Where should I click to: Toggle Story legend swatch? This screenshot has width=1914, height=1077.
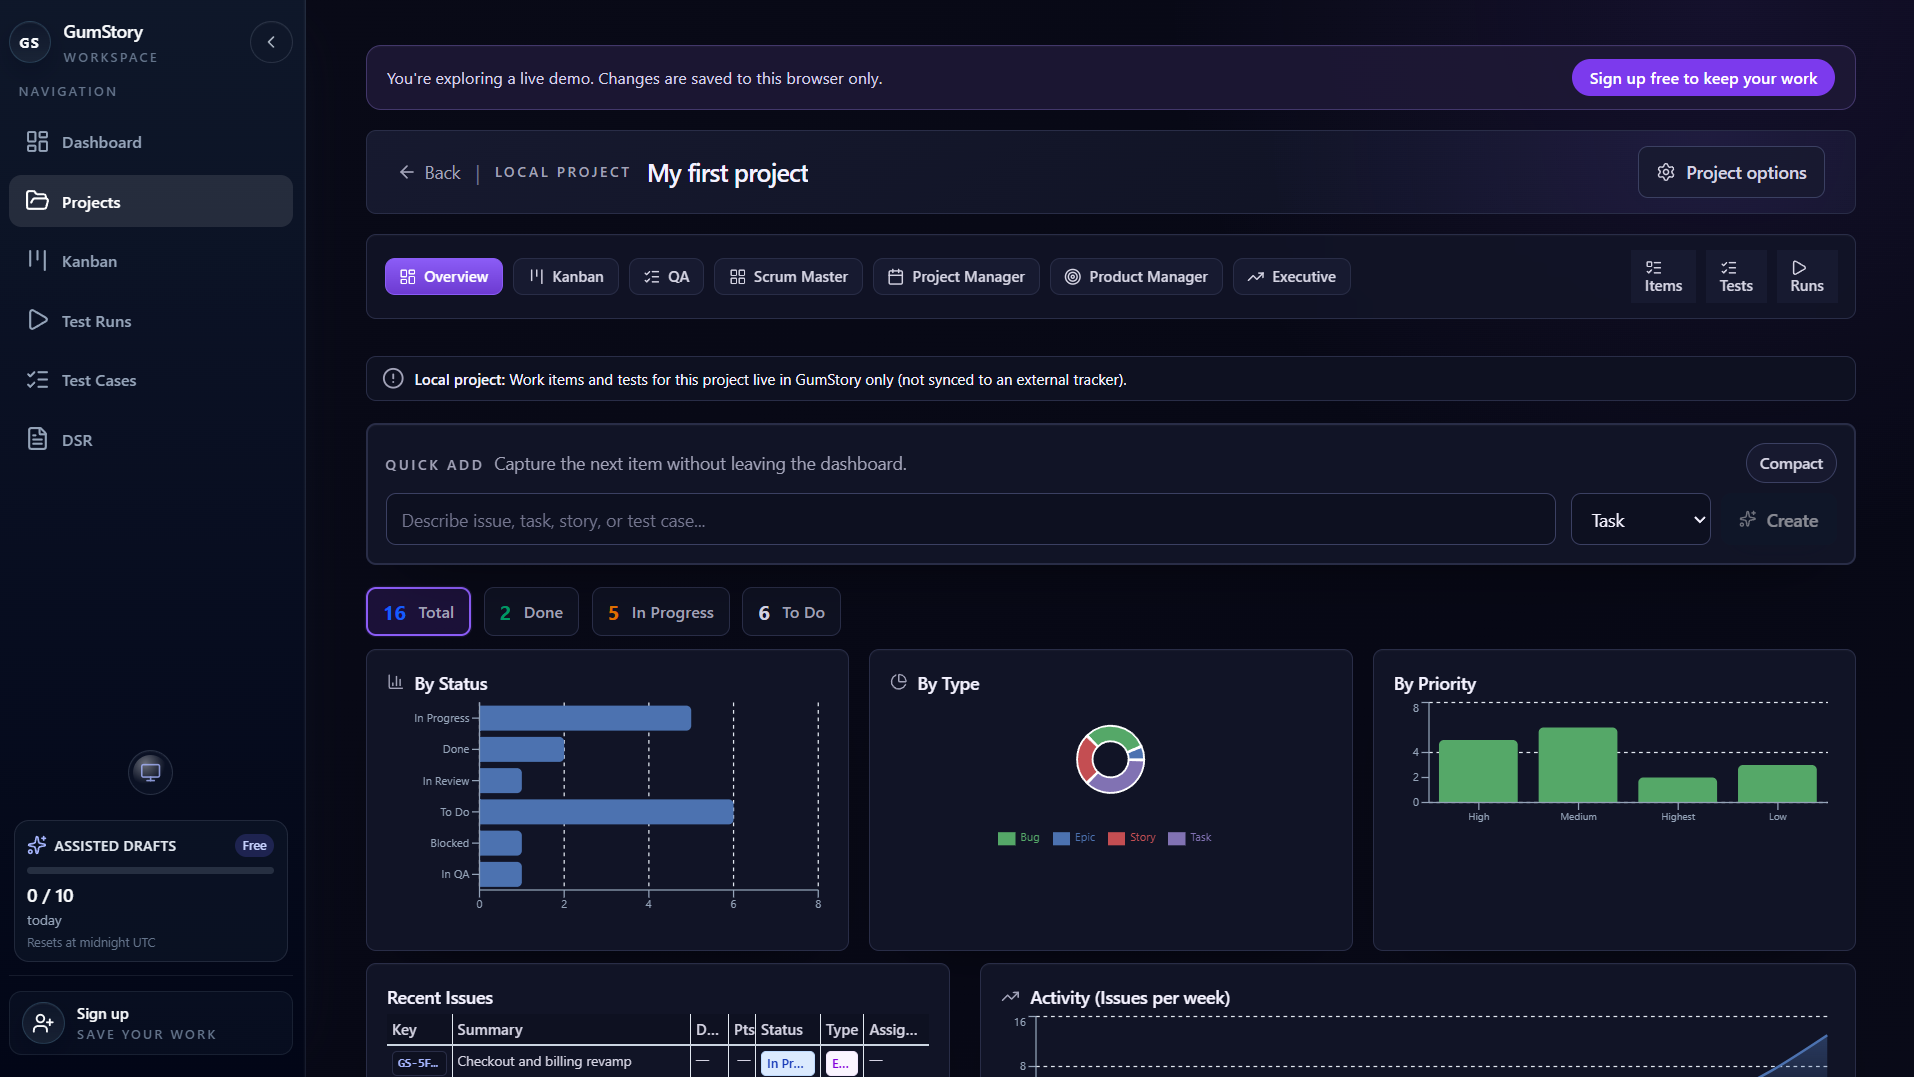tap(1116, 838)
